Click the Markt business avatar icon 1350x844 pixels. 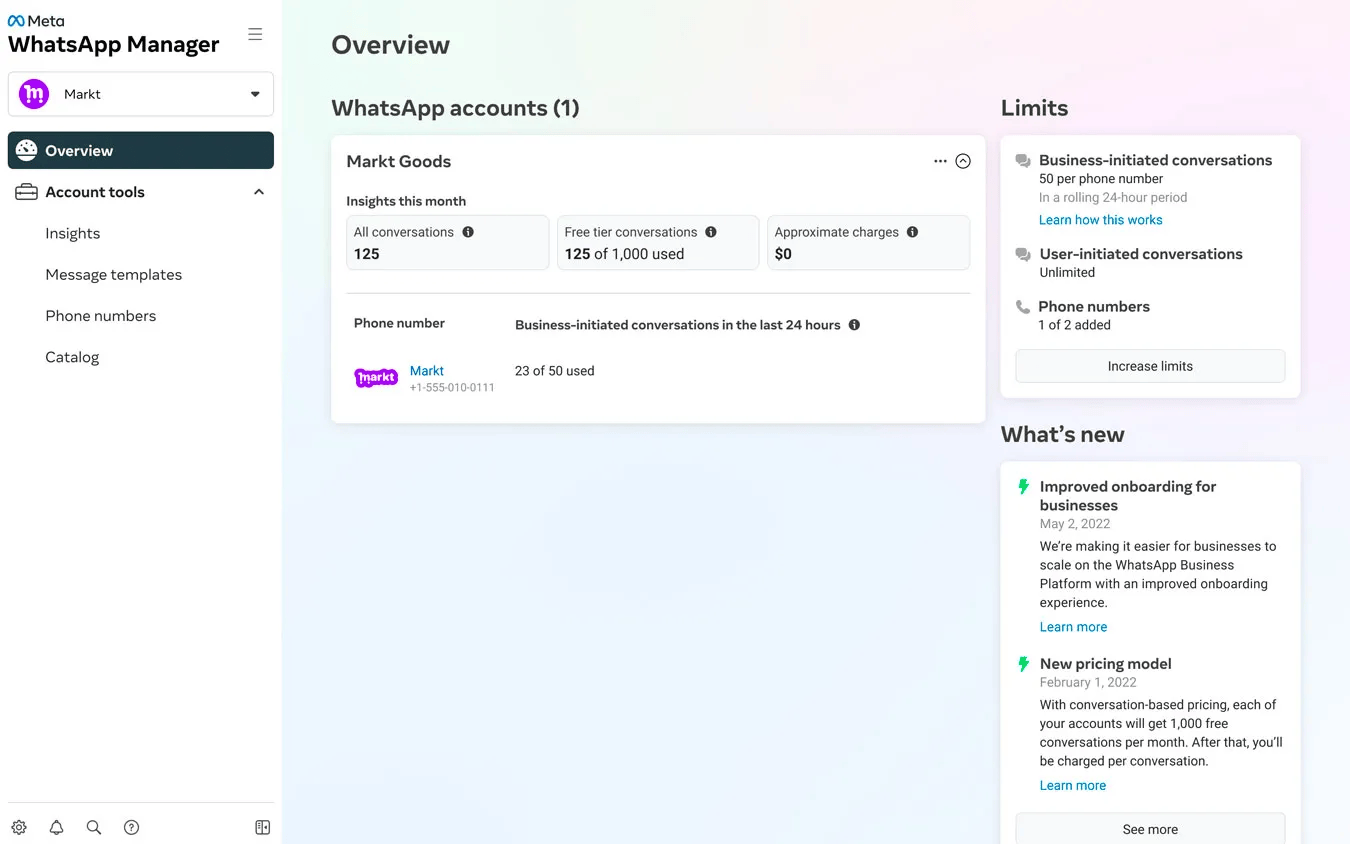tap(33, 93)
